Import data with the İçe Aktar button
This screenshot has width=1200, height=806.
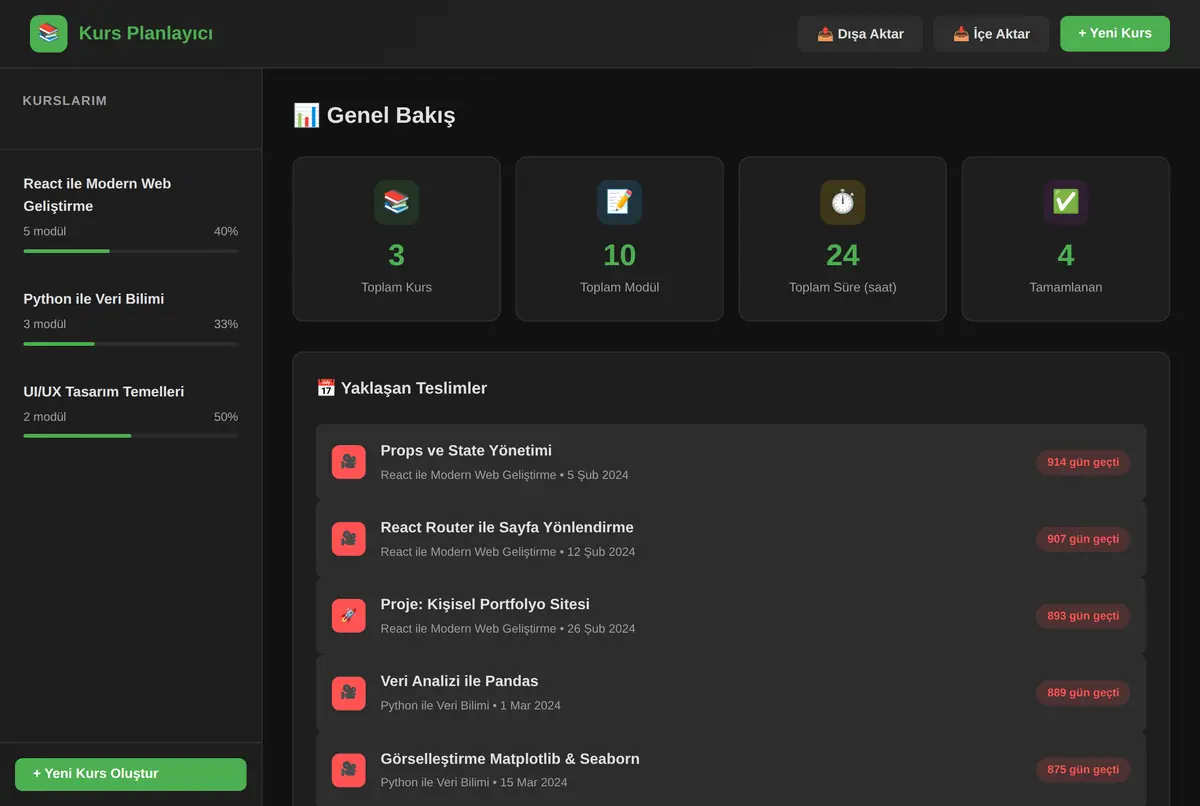click(x=991, y=34)
